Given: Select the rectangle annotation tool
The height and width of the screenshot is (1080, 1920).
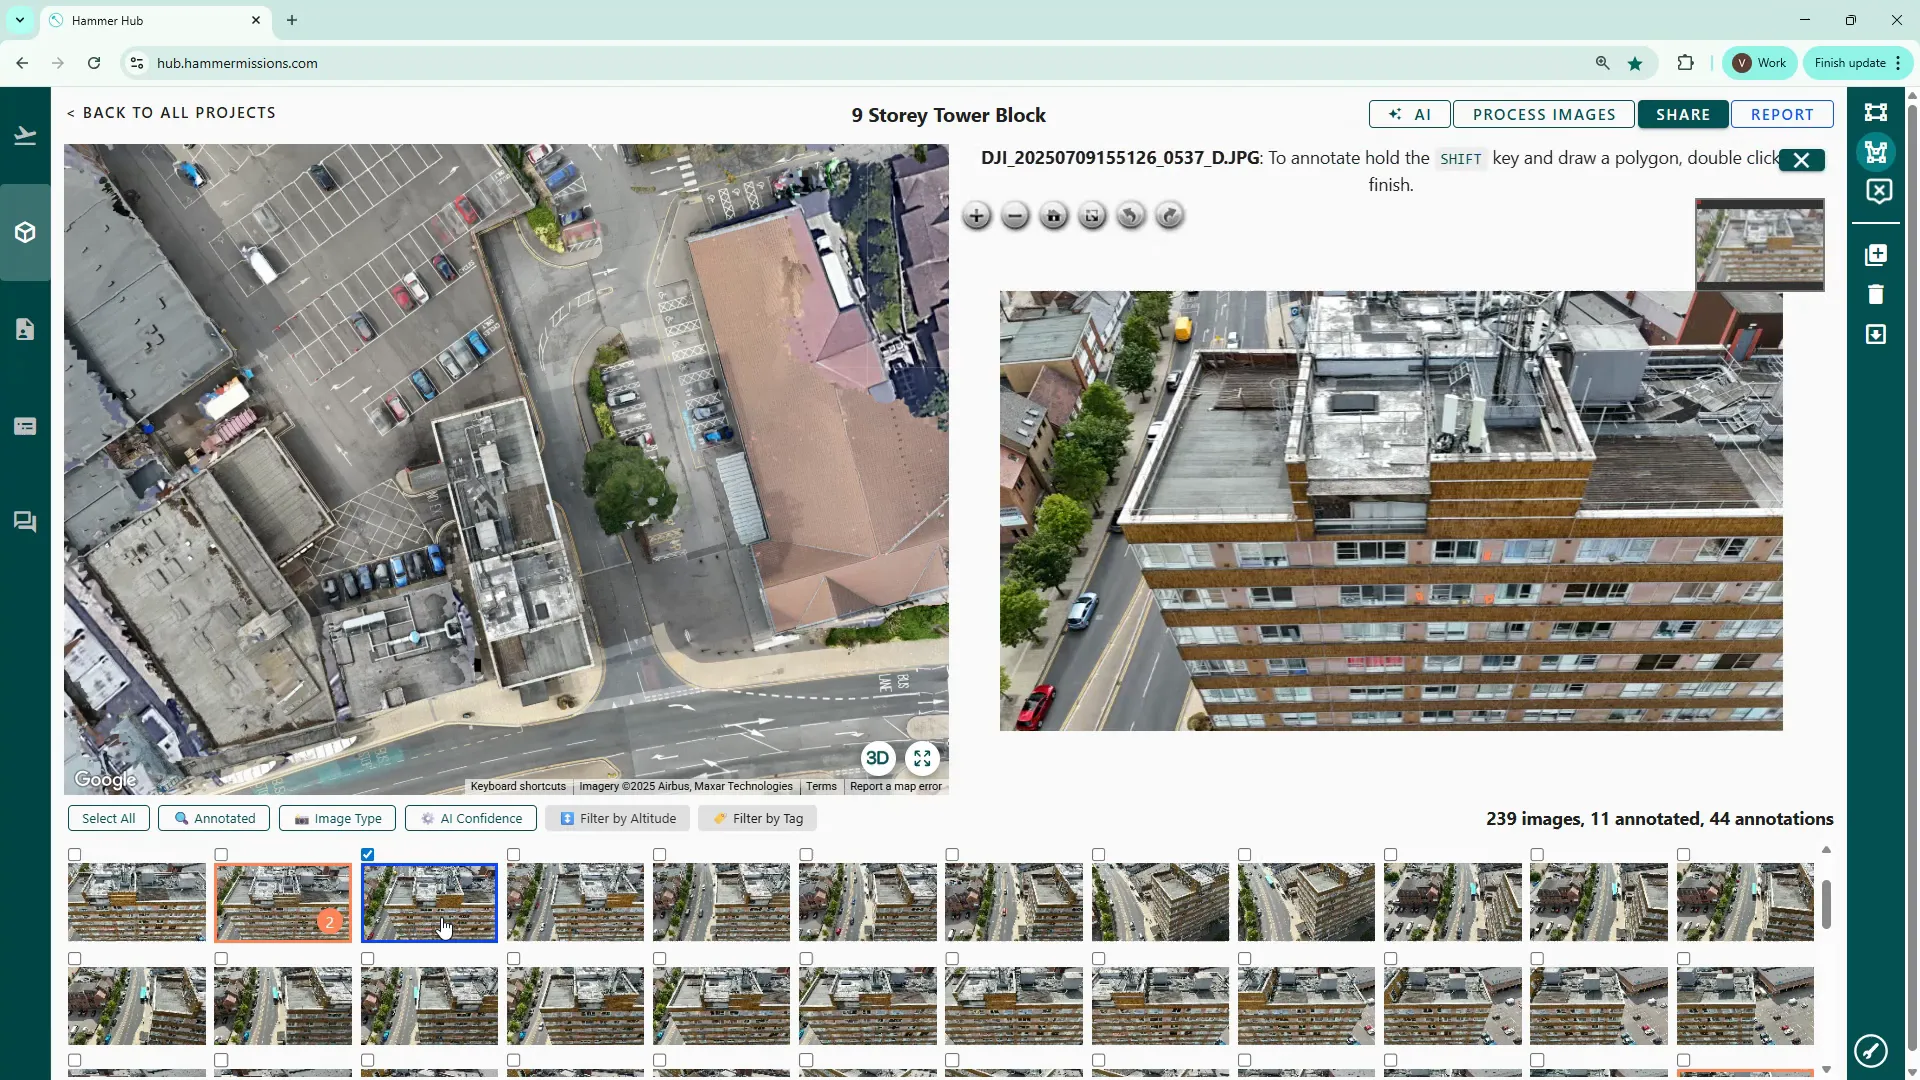Looking at the screenshot, I should click(x=1876, y=112).
